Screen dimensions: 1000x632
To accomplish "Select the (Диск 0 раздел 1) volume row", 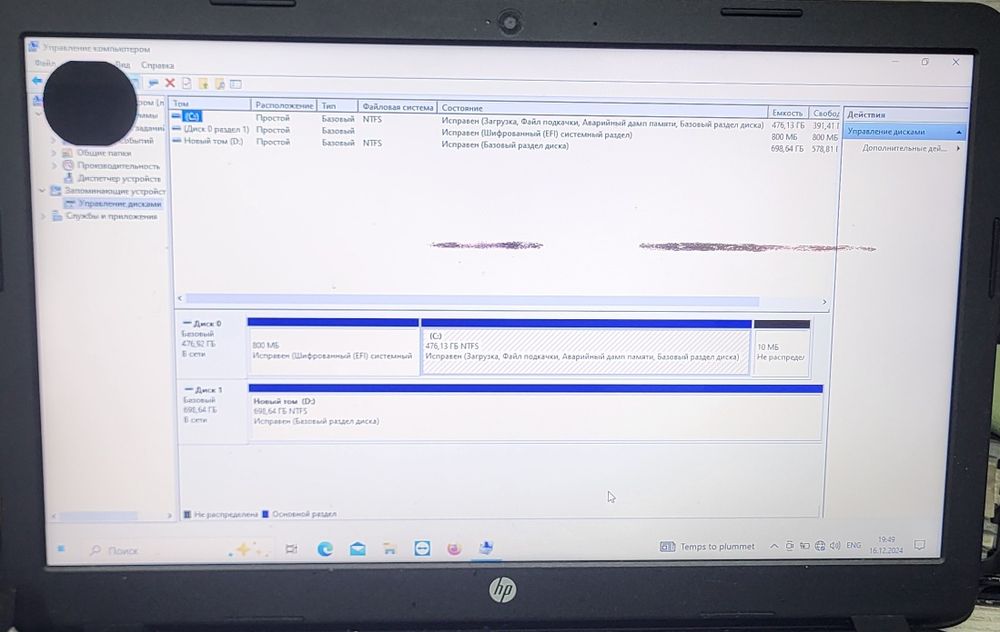I will point(504,133).
